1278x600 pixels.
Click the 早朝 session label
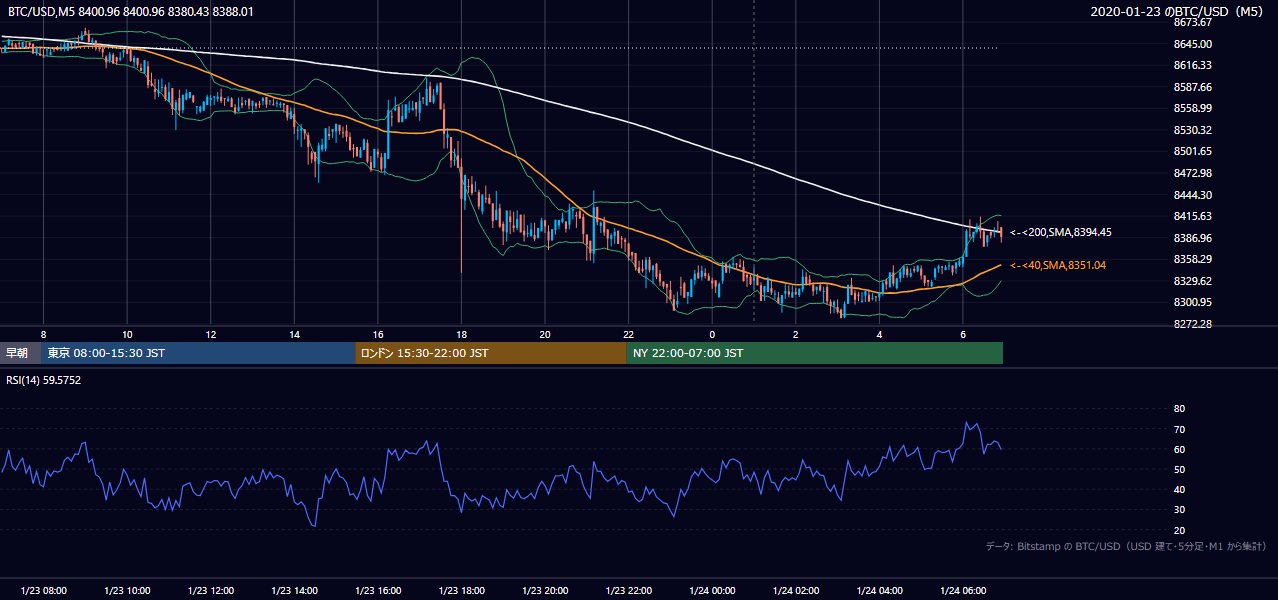coord(17,353)
